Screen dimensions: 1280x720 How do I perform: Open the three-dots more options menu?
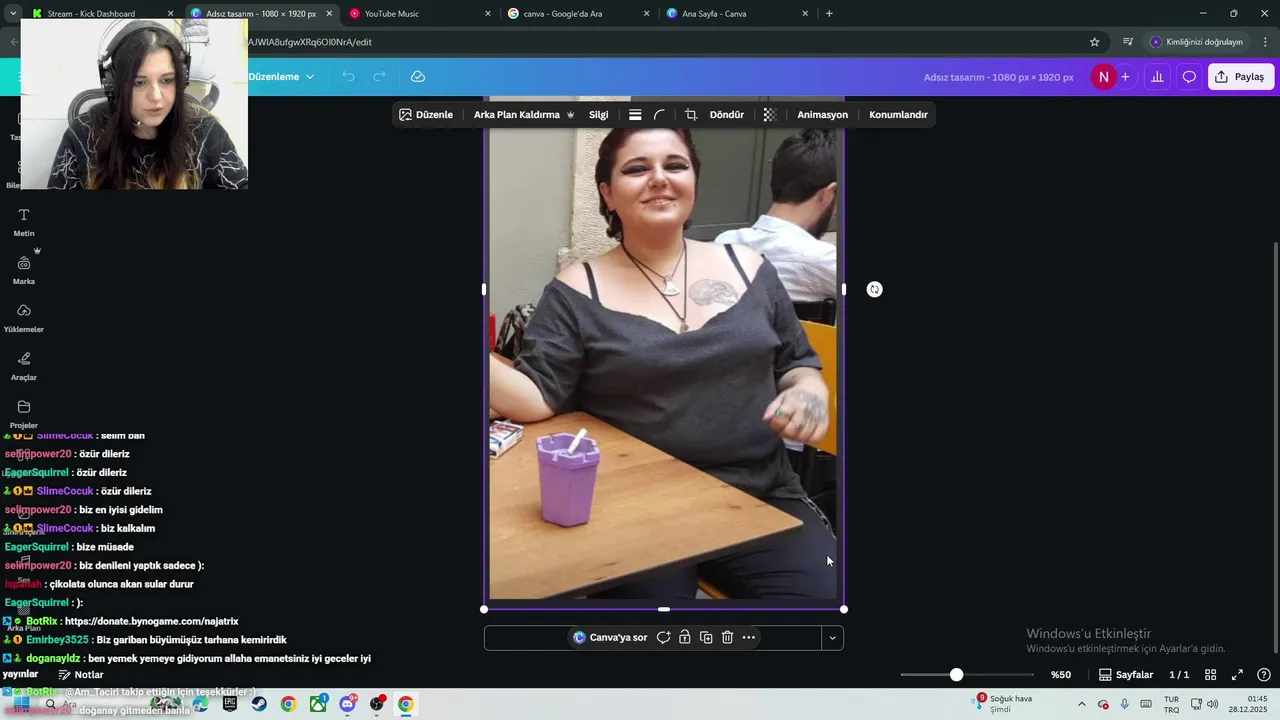749,637
